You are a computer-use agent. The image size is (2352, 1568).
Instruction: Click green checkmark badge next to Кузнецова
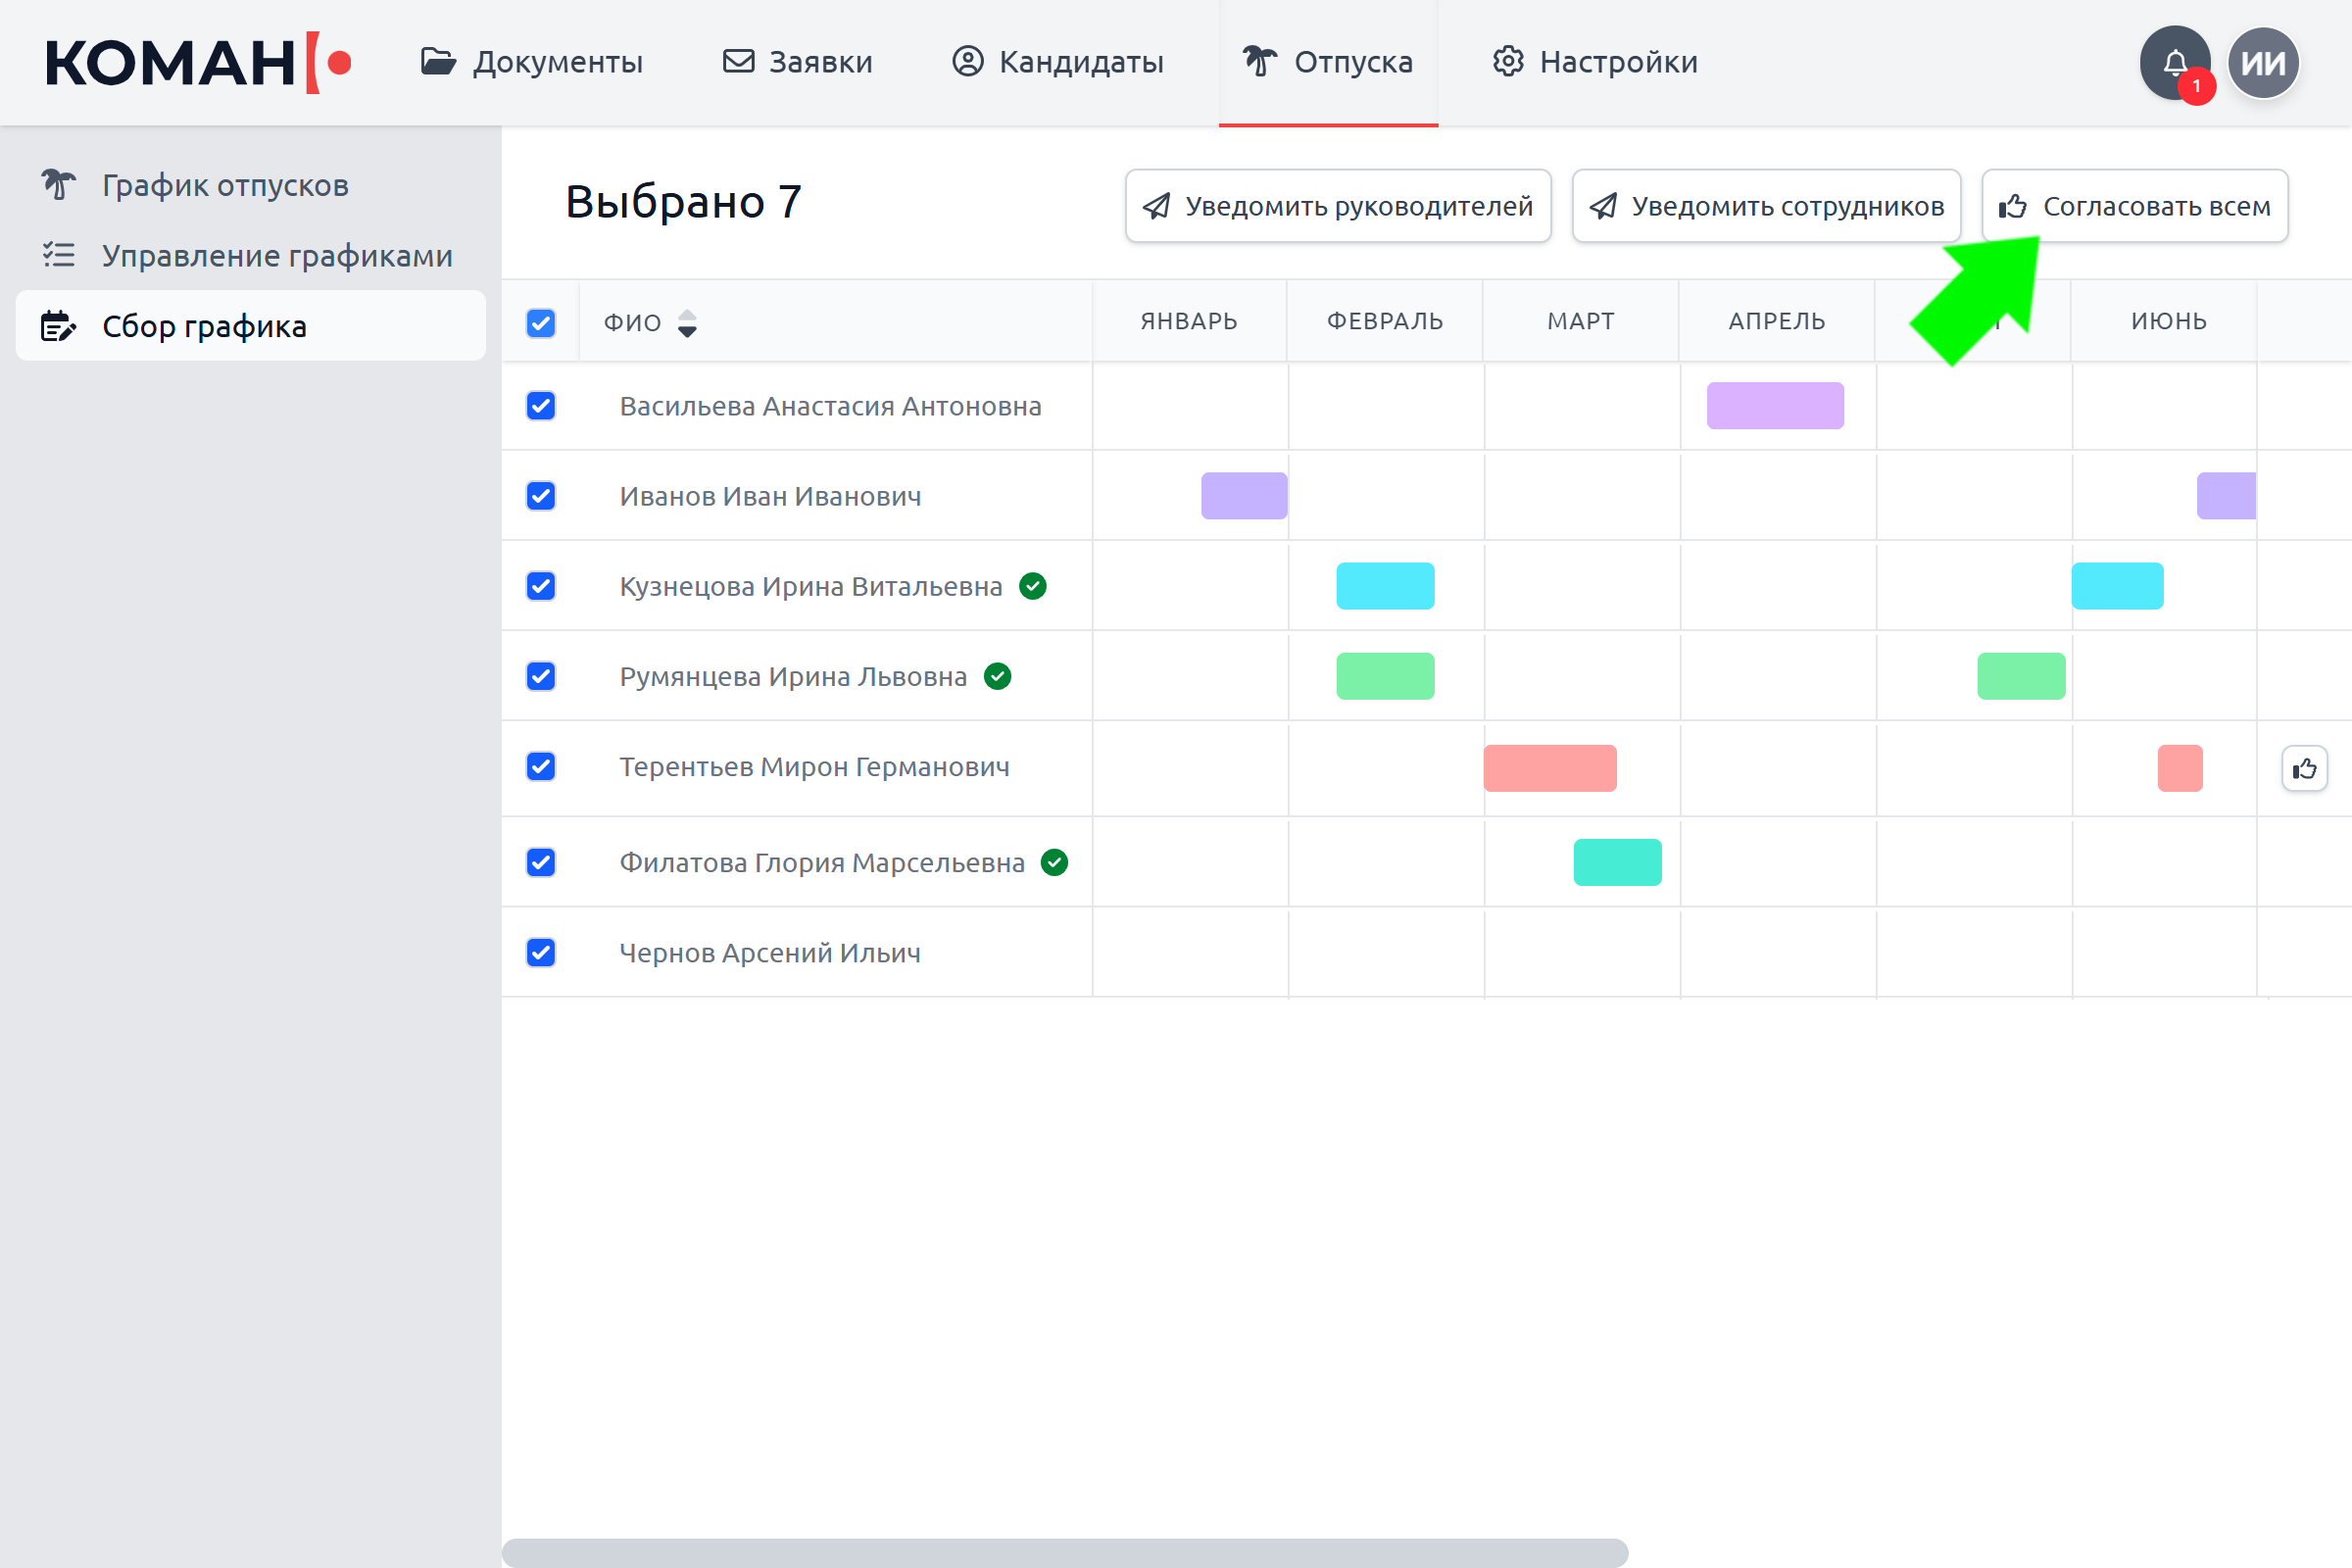click(1032, 586)
